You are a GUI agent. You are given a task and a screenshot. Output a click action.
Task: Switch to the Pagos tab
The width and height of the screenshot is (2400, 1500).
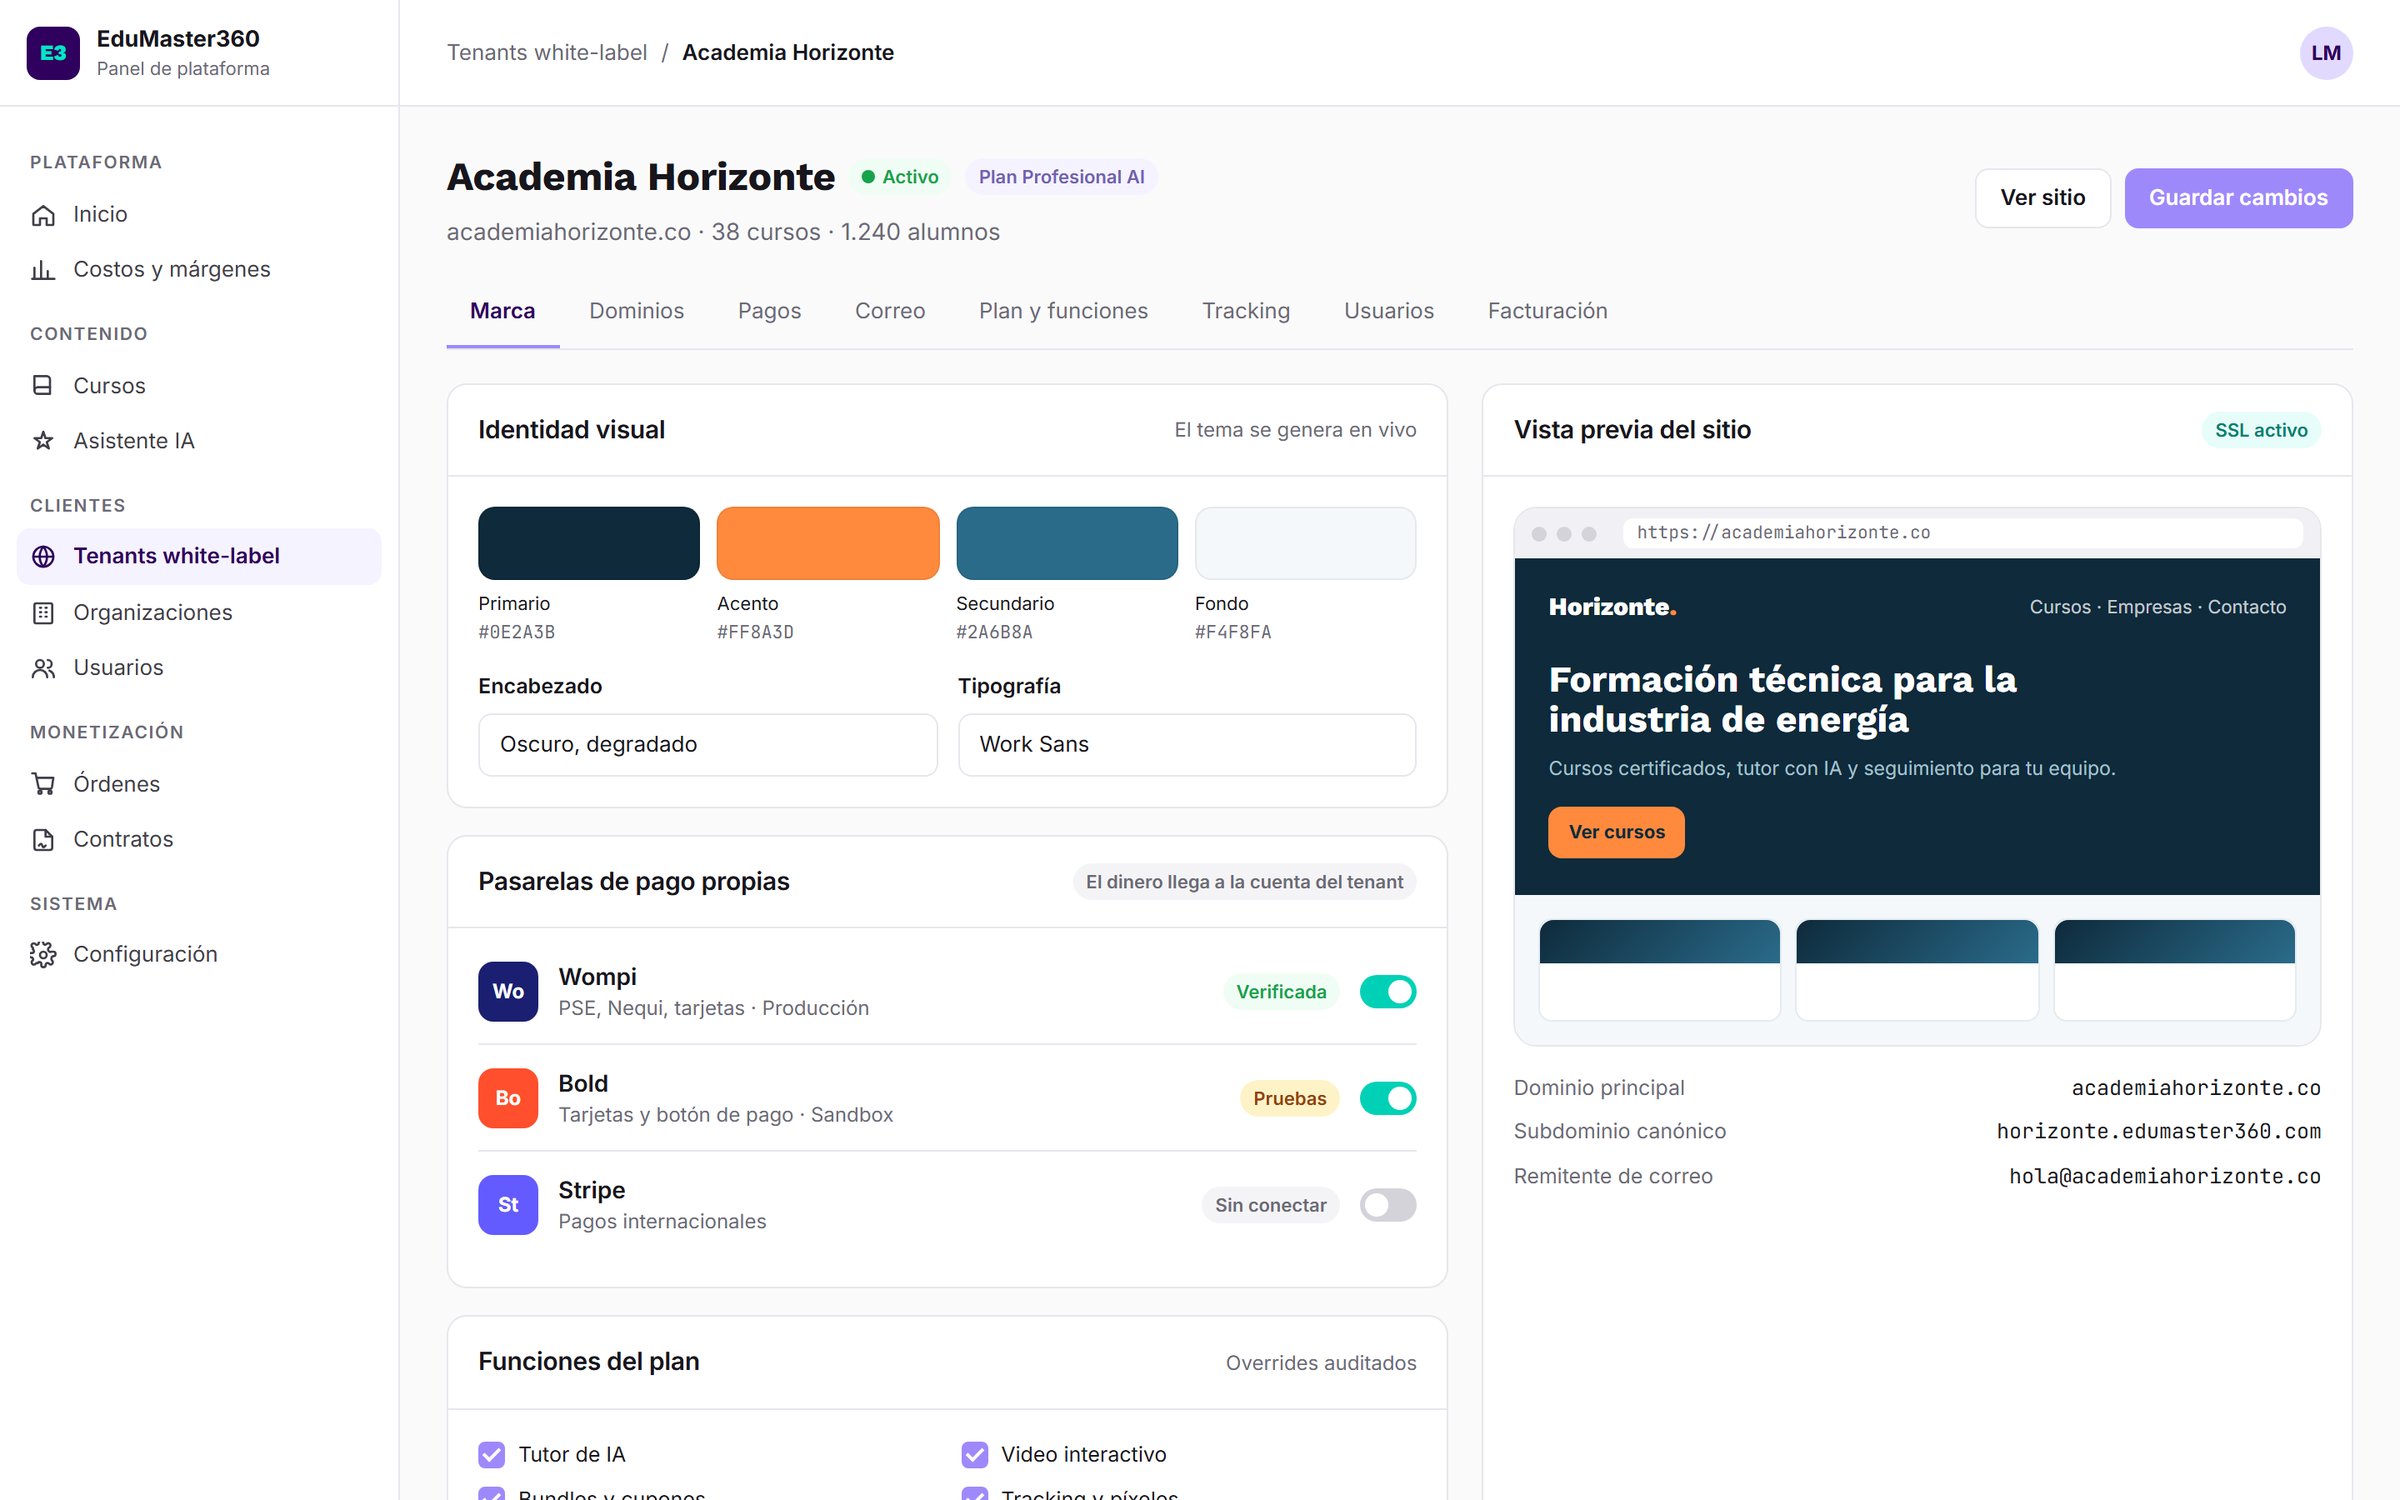(x=769, y=311)
